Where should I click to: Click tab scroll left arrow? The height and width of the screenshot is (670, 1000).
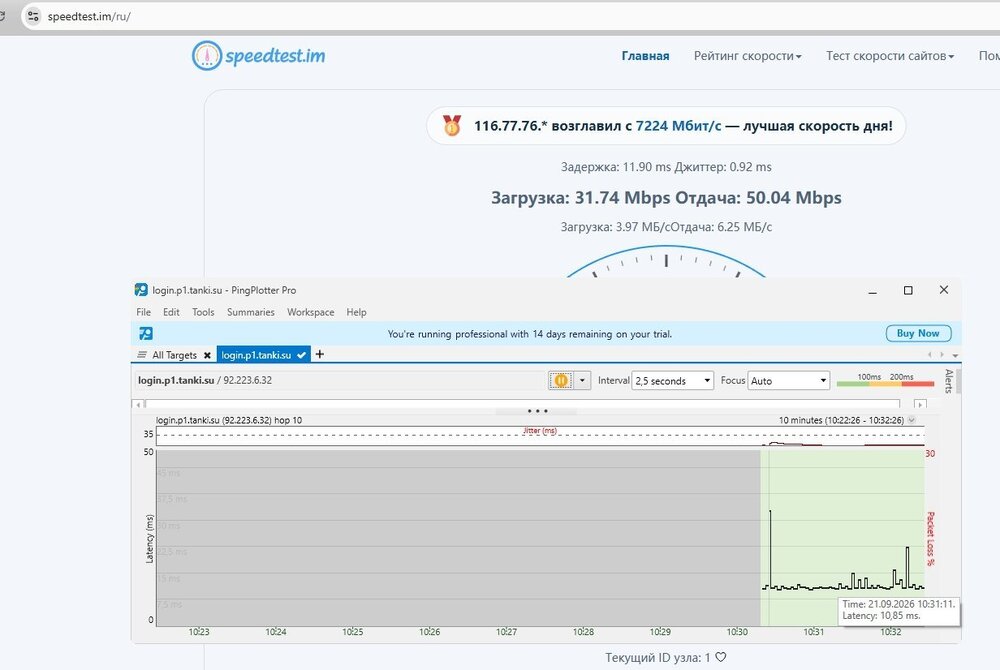930,354
